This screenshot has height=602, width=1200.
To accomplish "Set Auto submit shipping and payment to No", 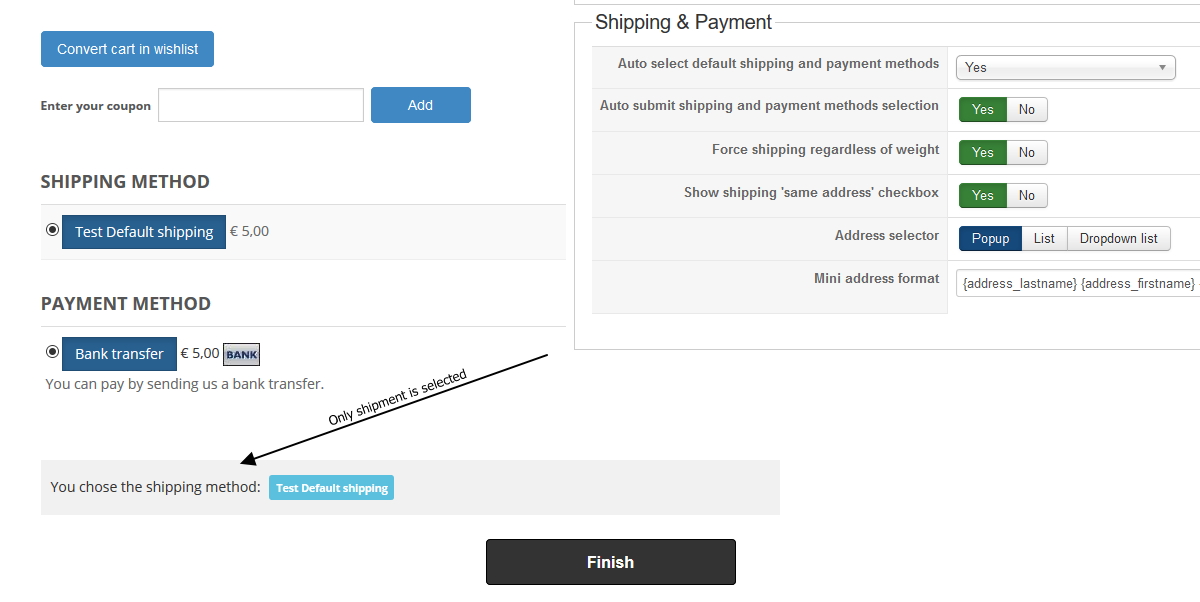I will coord(1027,109).
